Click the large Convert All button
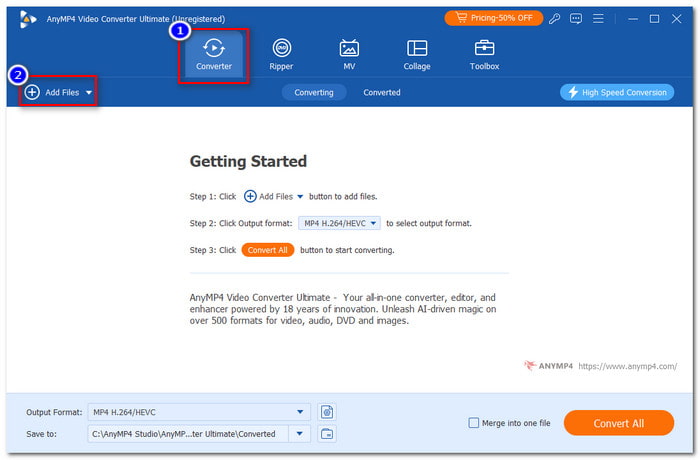700x460 pixels. click(x=619, y=423)
